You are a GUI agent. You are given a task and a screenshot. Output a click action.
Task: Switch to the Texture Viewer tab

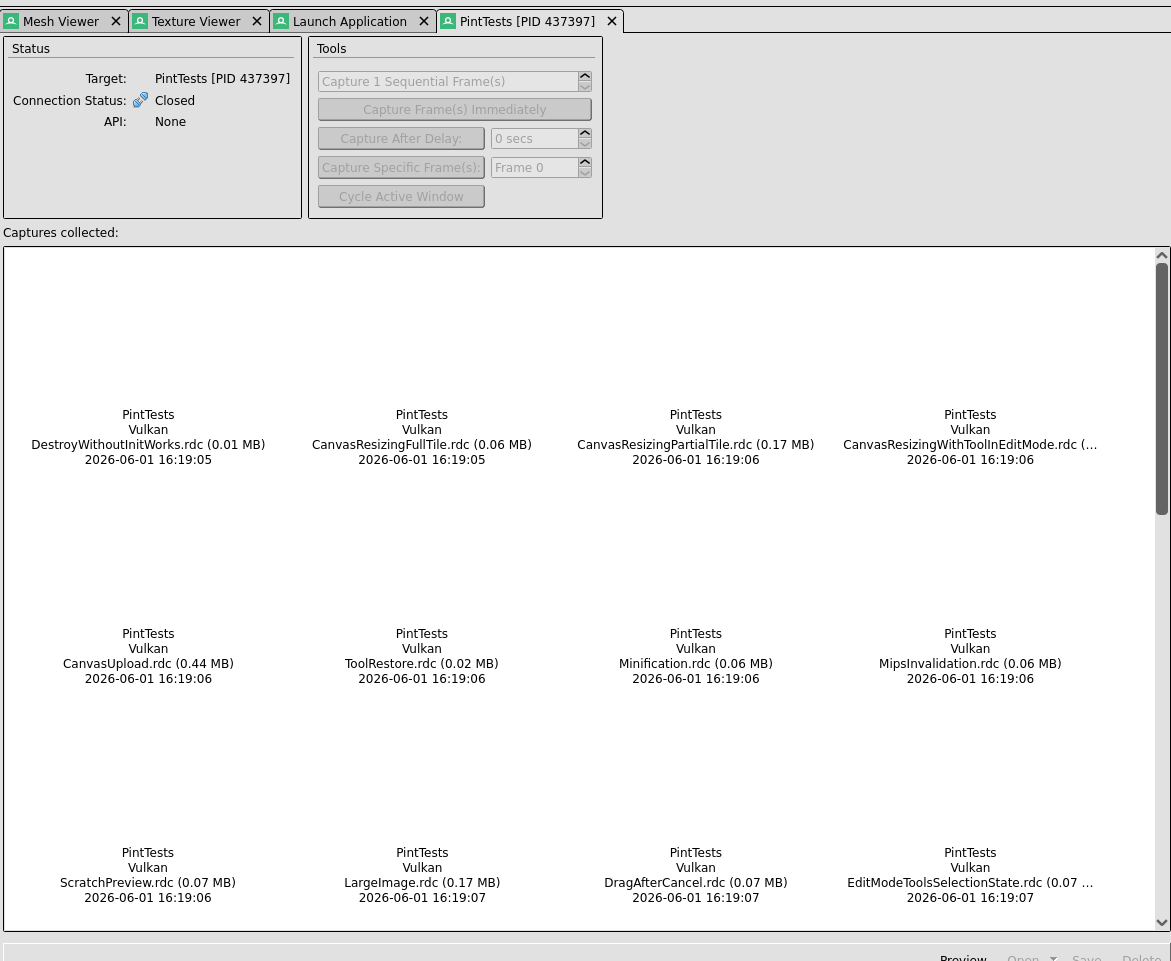pyautogui.click(x=196, y=22)
